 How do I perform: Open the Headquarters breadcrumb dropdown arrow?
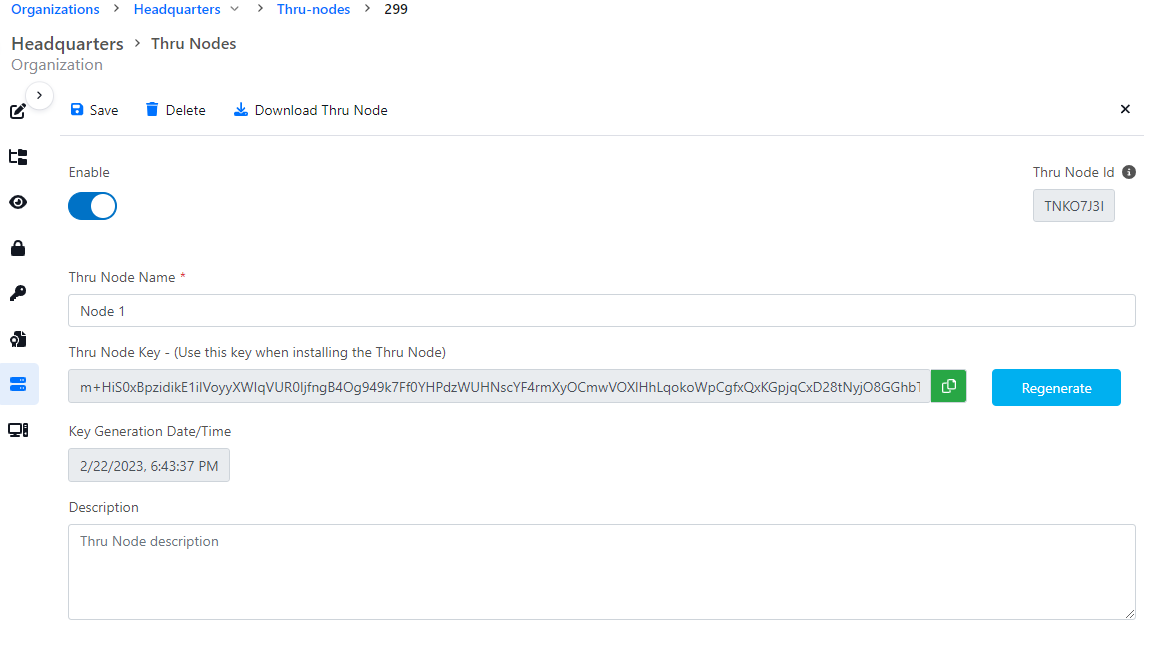tap(234, 10)
